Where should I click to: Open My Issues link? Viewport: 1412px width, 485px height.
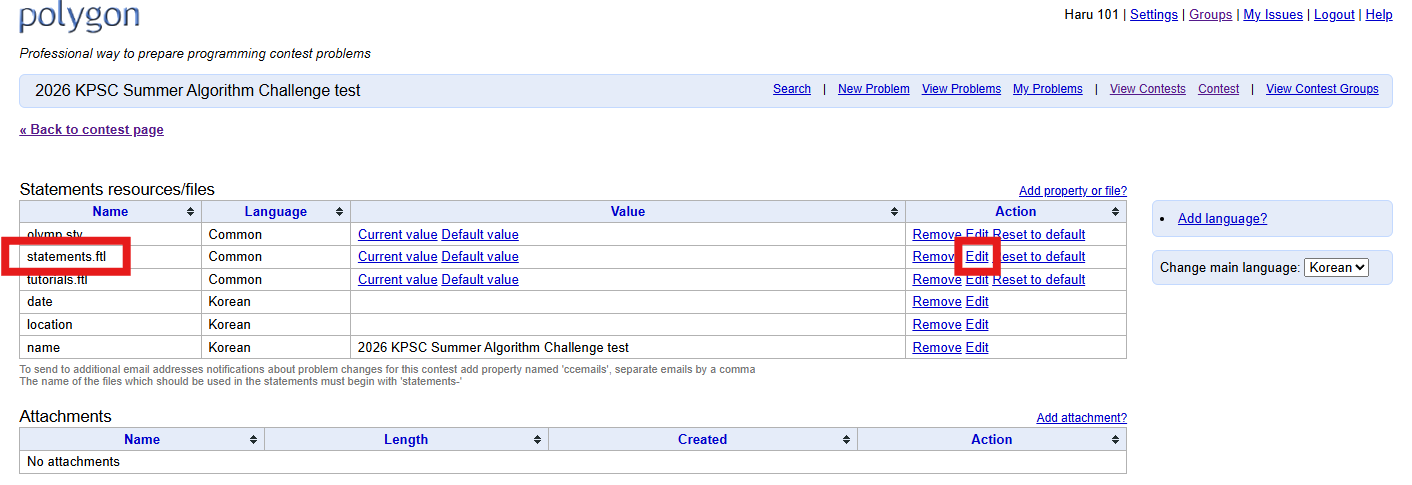pyautogui.click(x=1273, y=15)
